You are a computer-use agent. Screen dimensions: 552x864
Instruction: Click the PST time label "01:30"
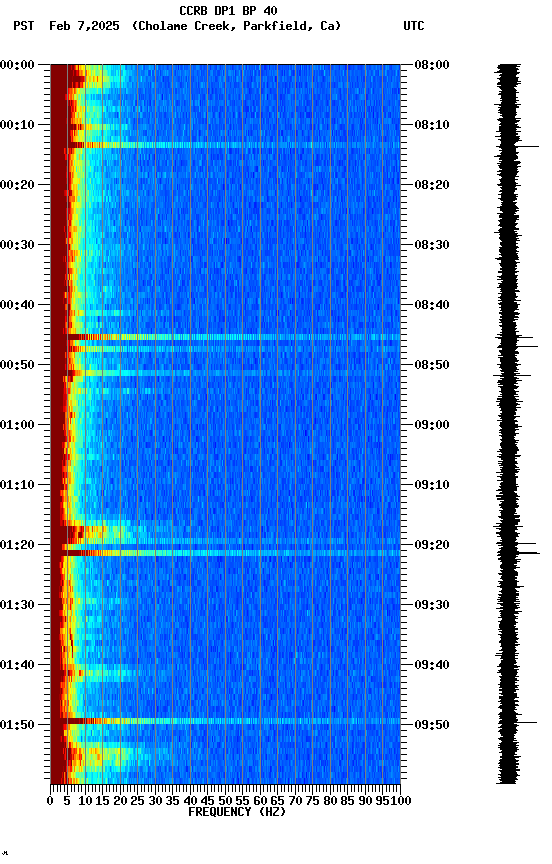click(x=17, y=605)
